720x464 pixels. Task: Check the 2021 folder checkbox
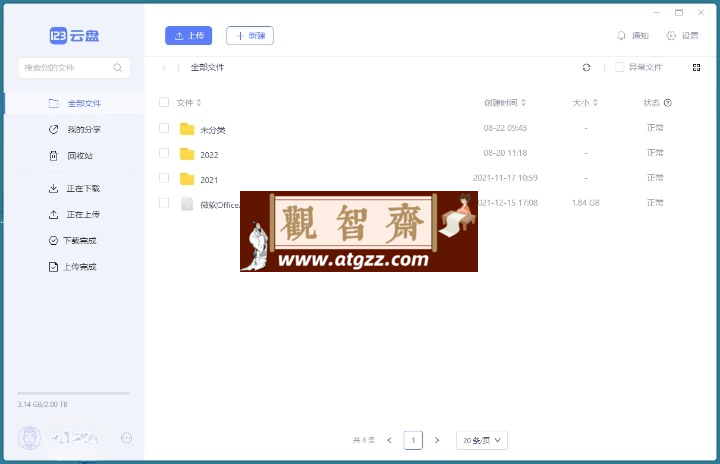pos(164,178)
